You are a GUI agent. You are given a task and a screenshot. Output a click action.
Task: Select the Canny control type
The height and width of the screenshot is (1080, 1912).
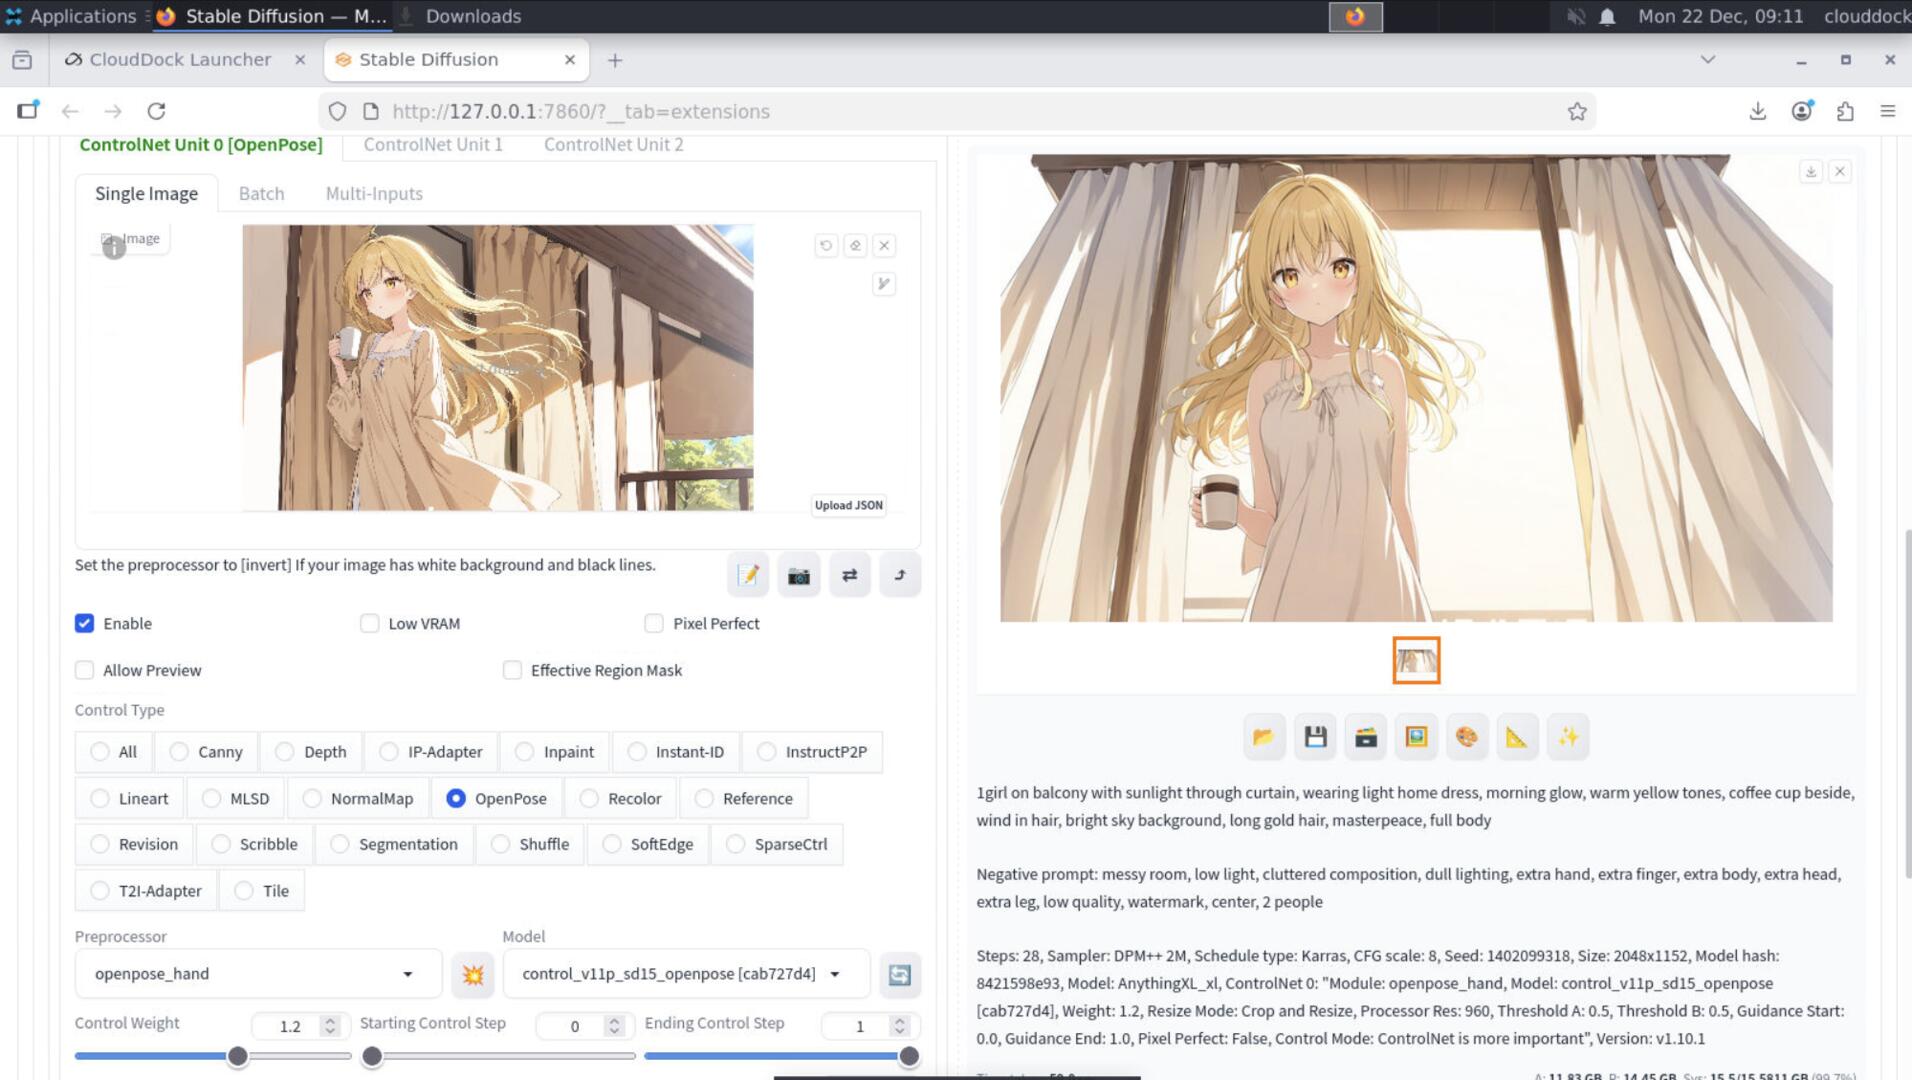(x=179, y=751)
